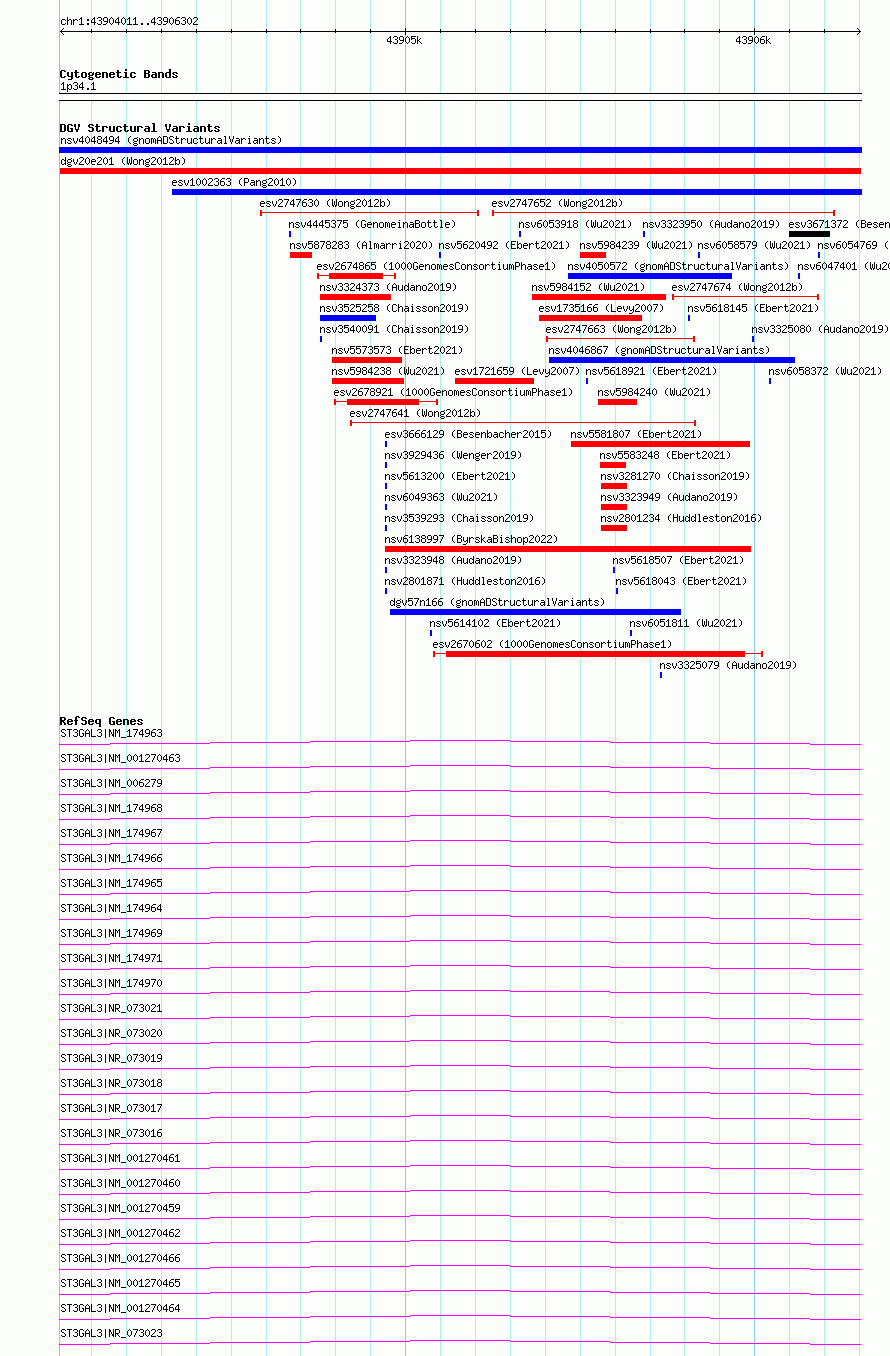Click nsv5618507 (Ebert2021) label
Image resolution: width=890 pixels, height=1356 pixels.
[x=678, y=560]
